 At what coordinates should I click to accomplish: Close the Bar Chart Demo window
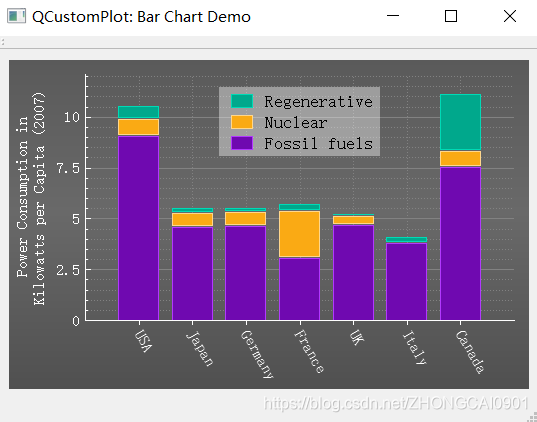(510, 16)
